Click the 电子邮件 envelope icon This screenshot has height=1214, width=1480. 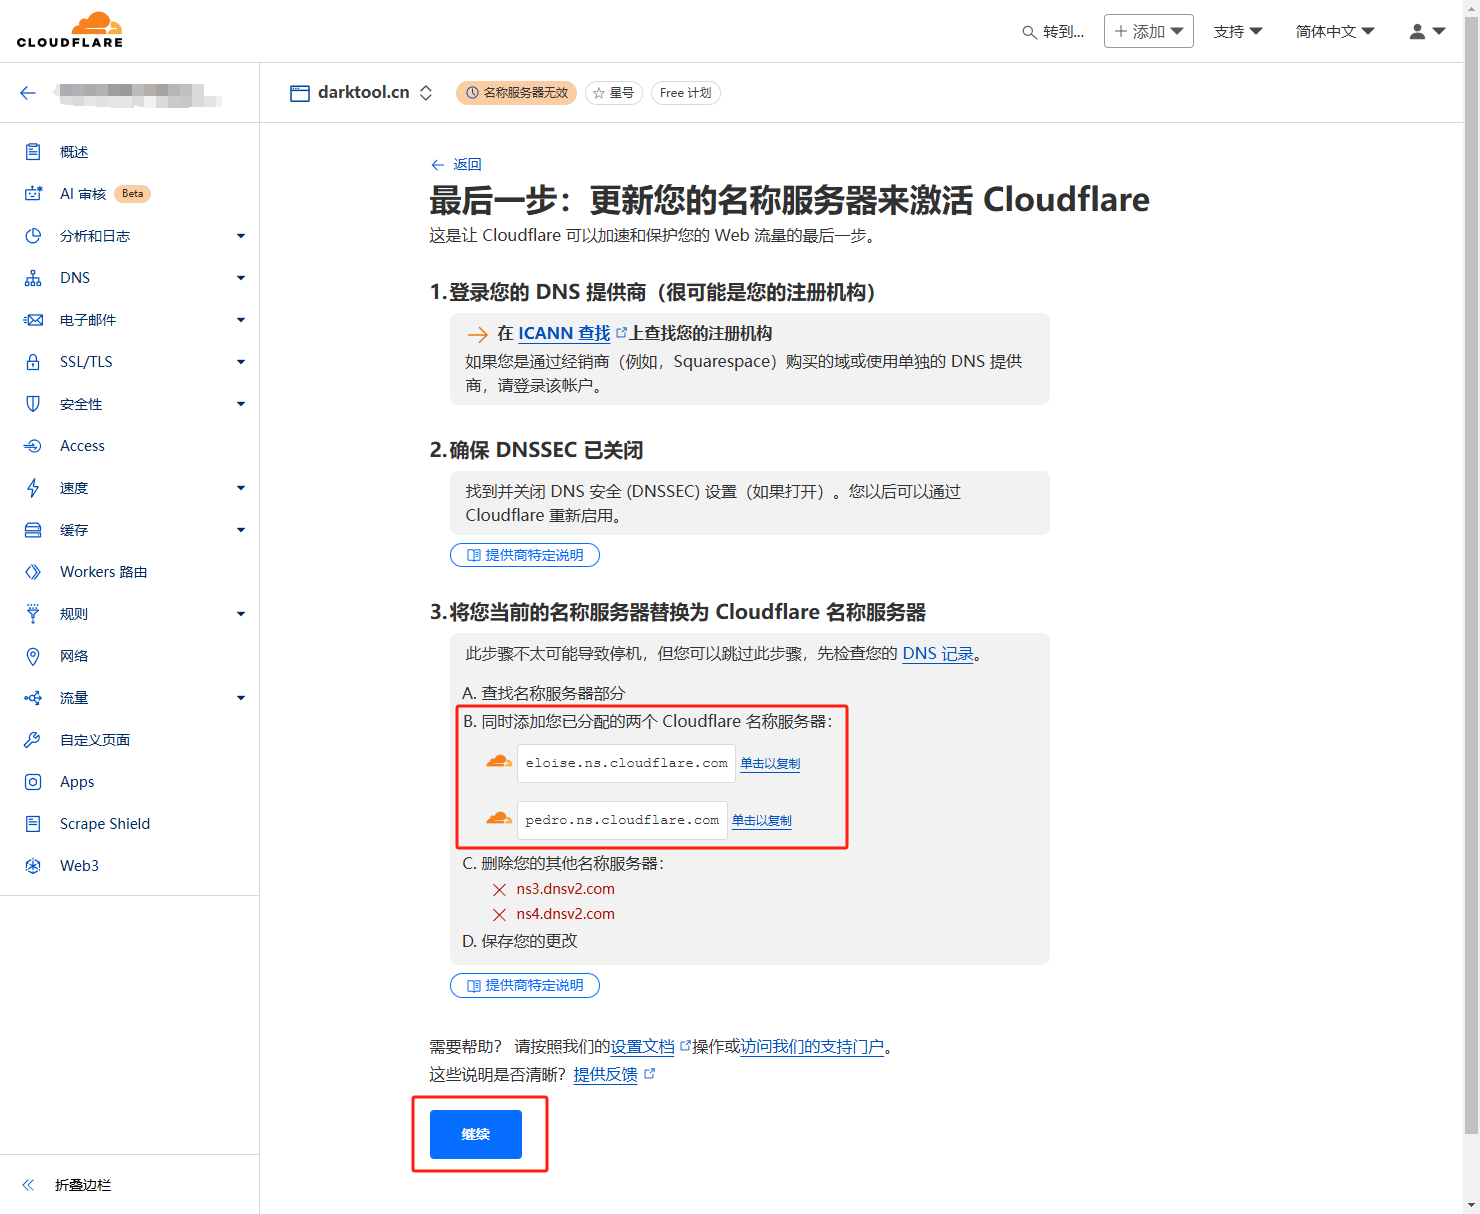pyautogui.click(x=33, y=320)
